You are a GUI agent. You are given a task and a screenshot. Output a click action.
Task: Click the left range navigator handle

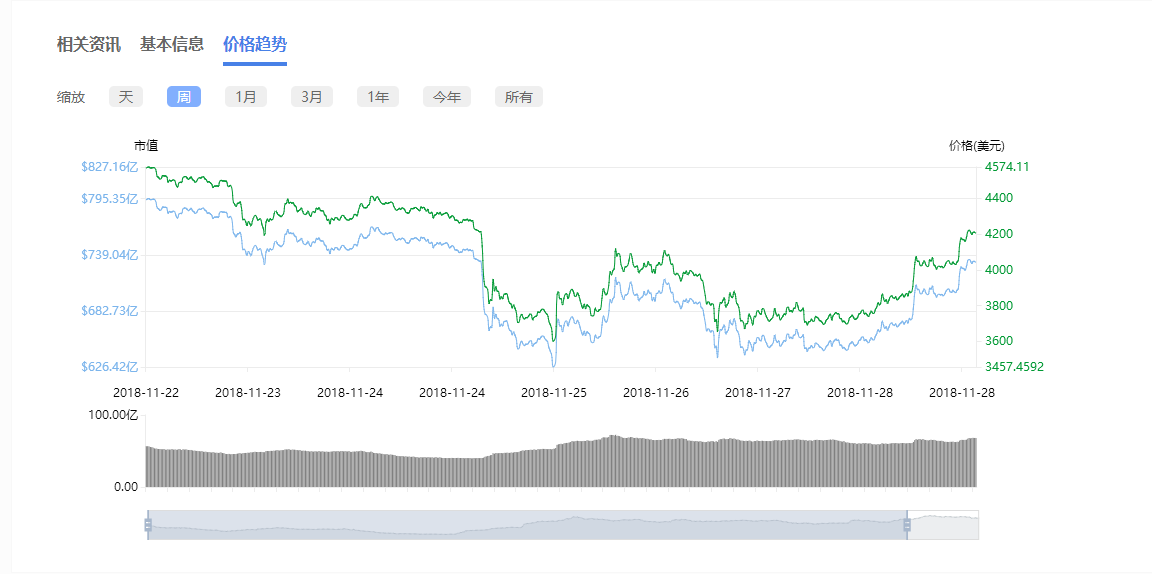pyautogui.click(x=148, y=525)
